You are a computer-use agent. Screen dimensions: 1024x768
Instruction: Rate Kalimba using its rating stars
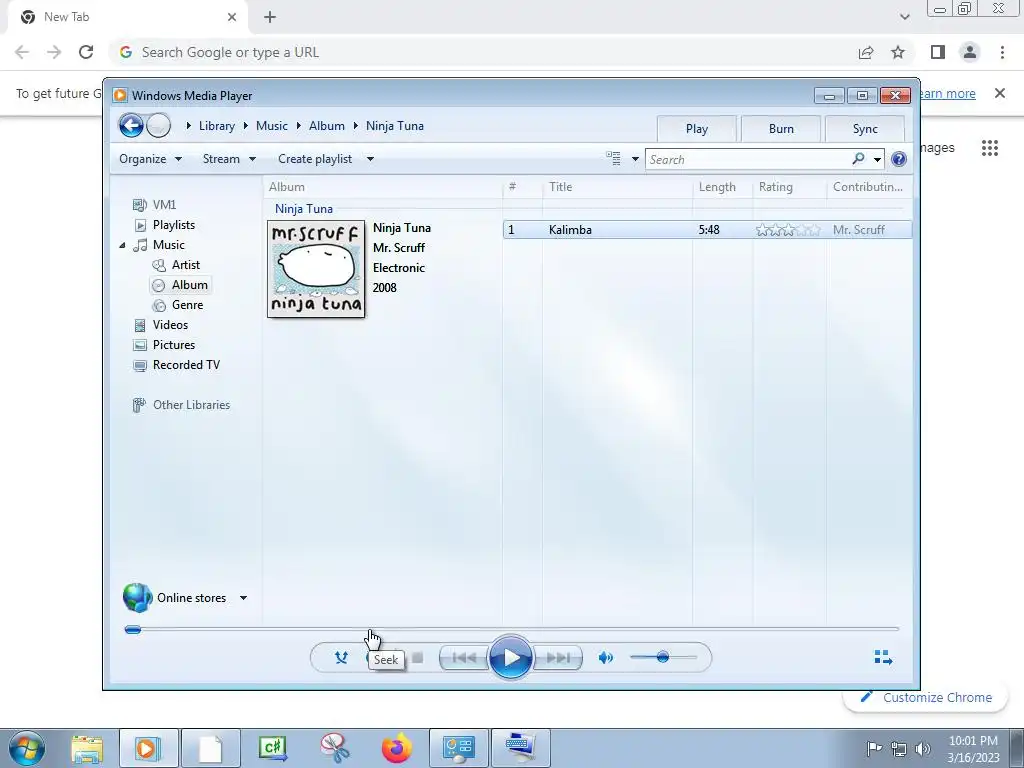coord(788,230)
